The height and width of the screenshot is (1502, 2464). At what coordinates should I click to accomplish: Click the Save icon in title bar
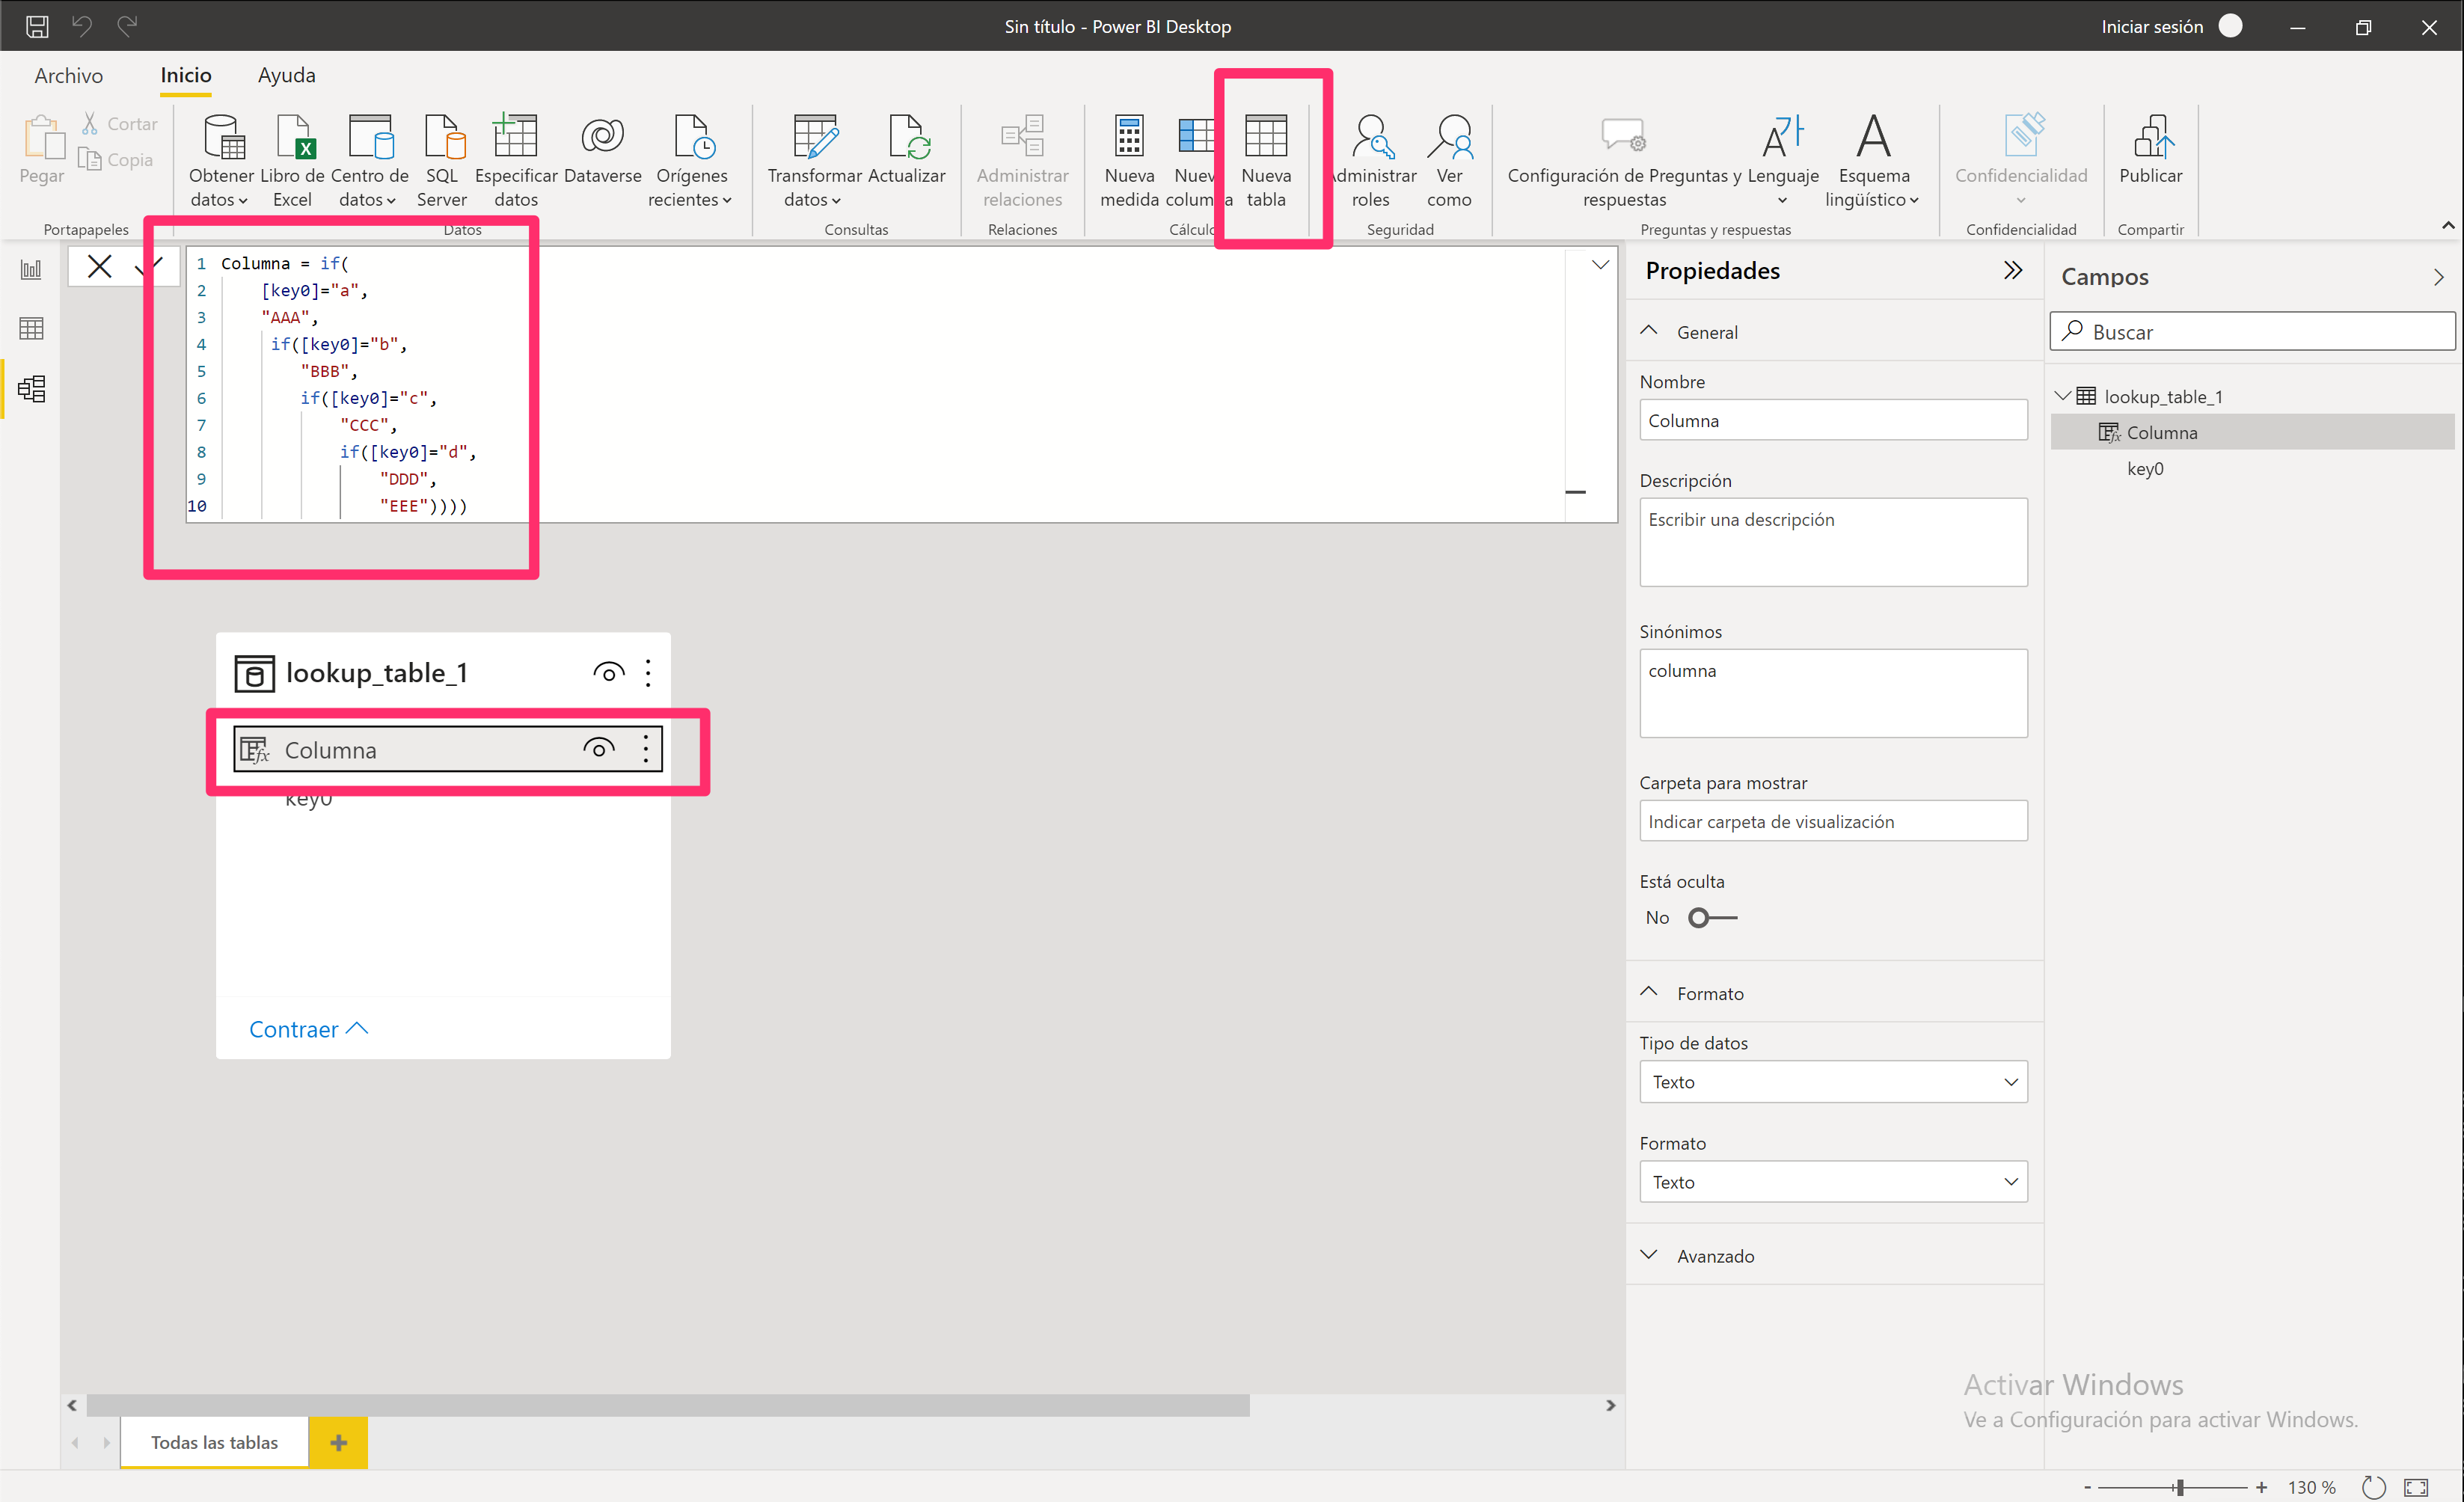click(x=37, y=26)
